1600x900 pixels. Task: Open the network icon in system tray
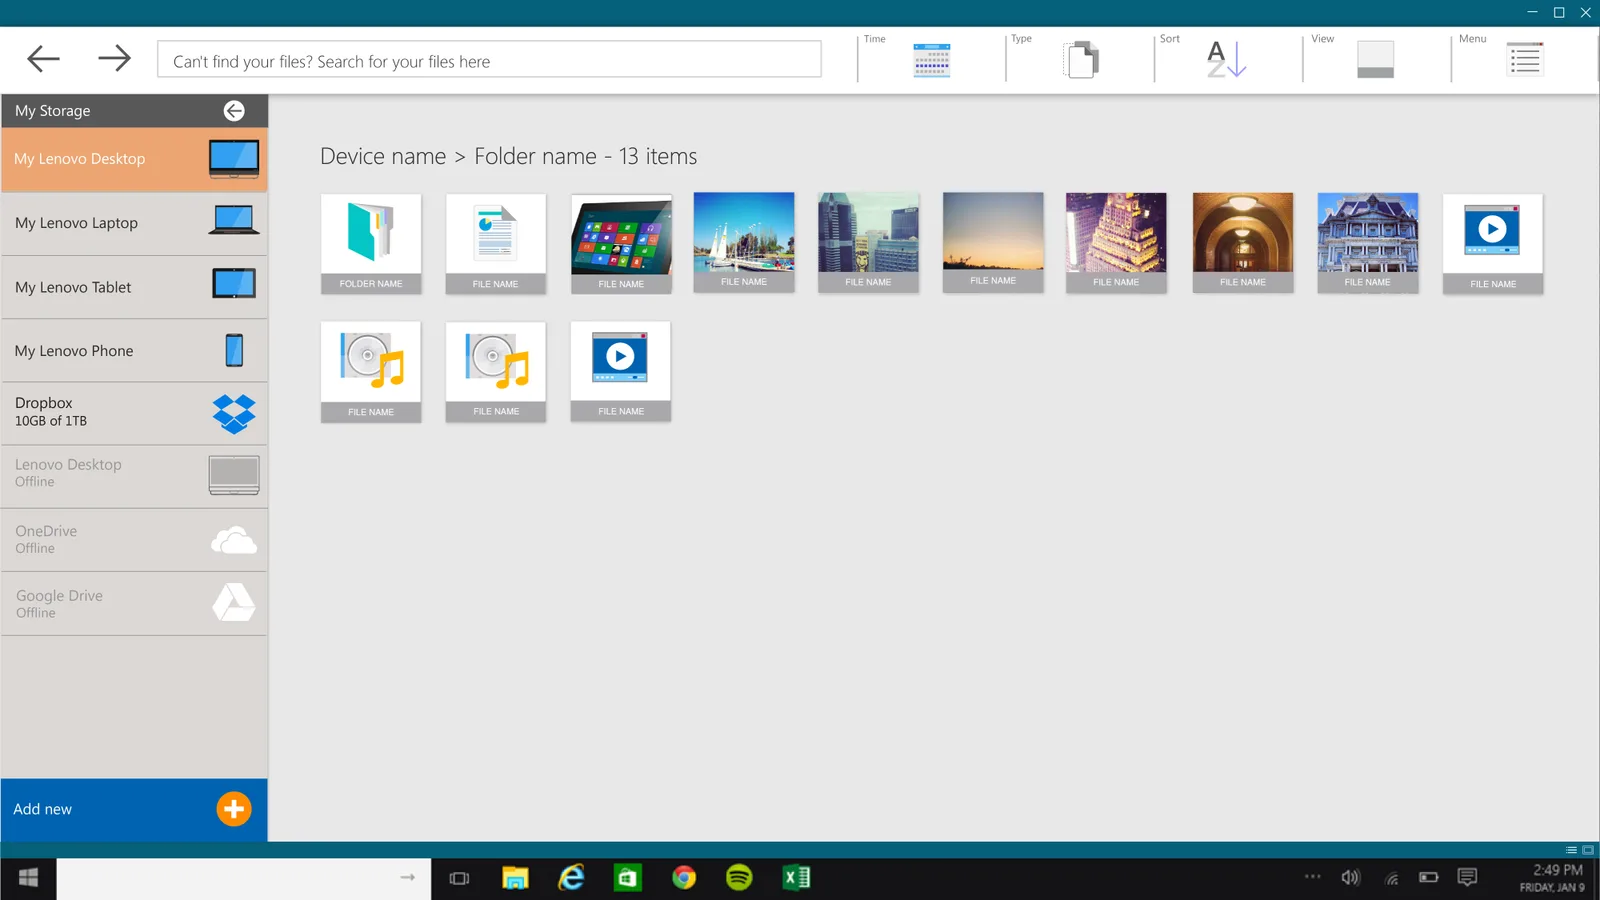[1391, 878]
